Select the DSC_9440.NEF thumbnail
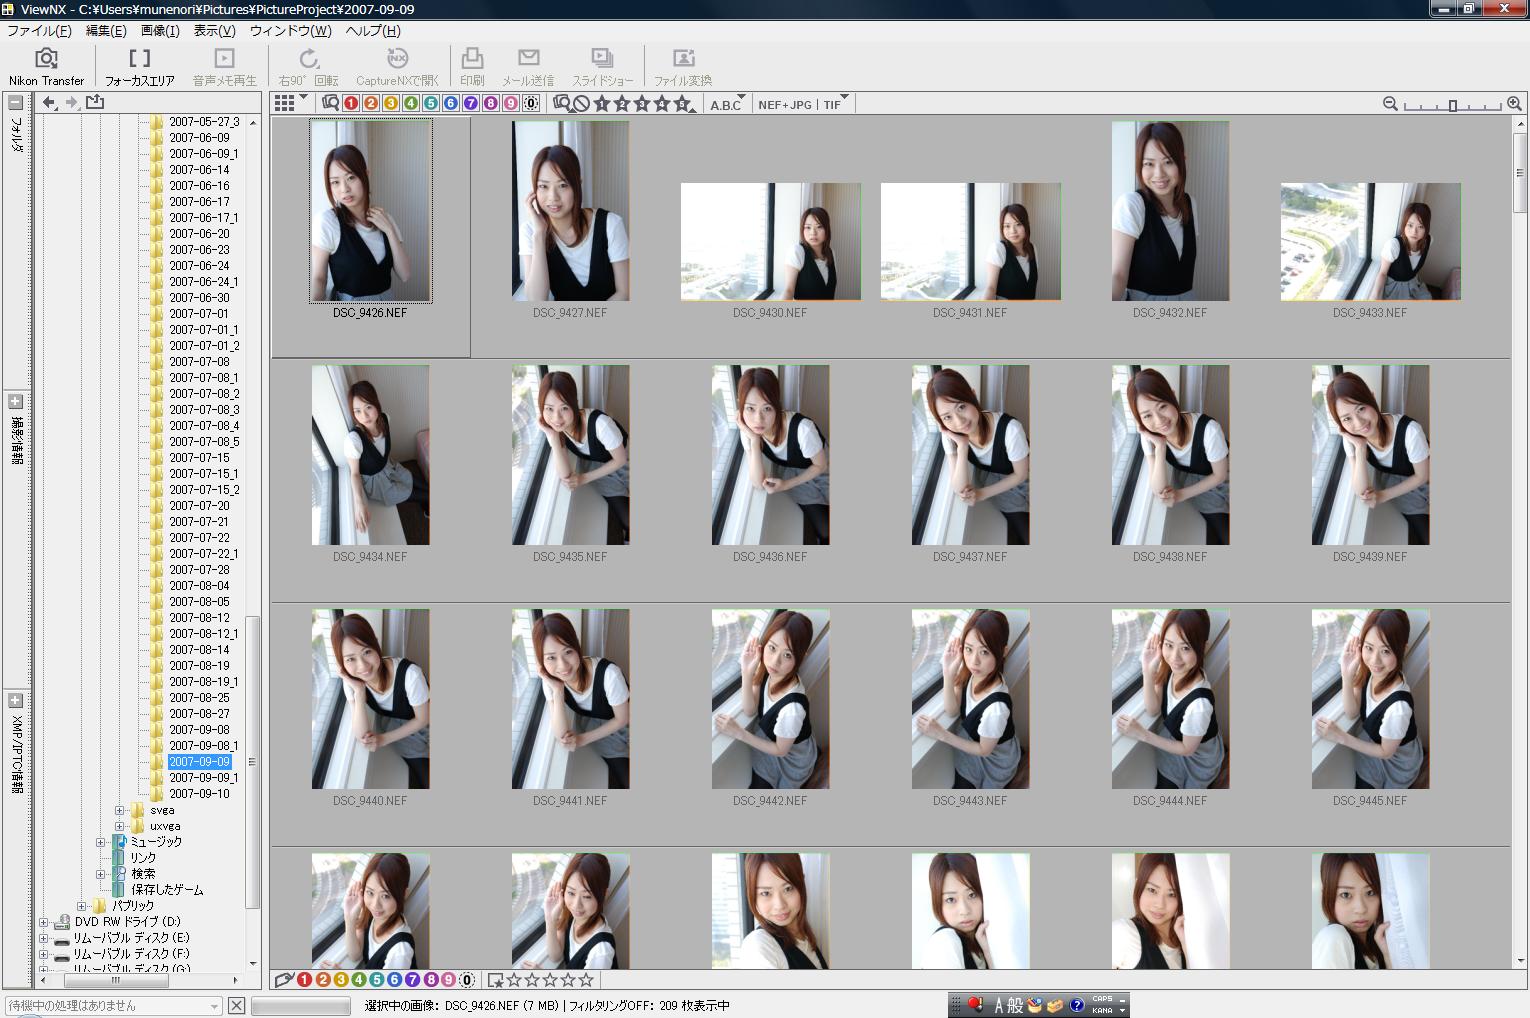The width and height of the screenshot is (1530, 1018). pyautogui.click(x=370, y=699)
